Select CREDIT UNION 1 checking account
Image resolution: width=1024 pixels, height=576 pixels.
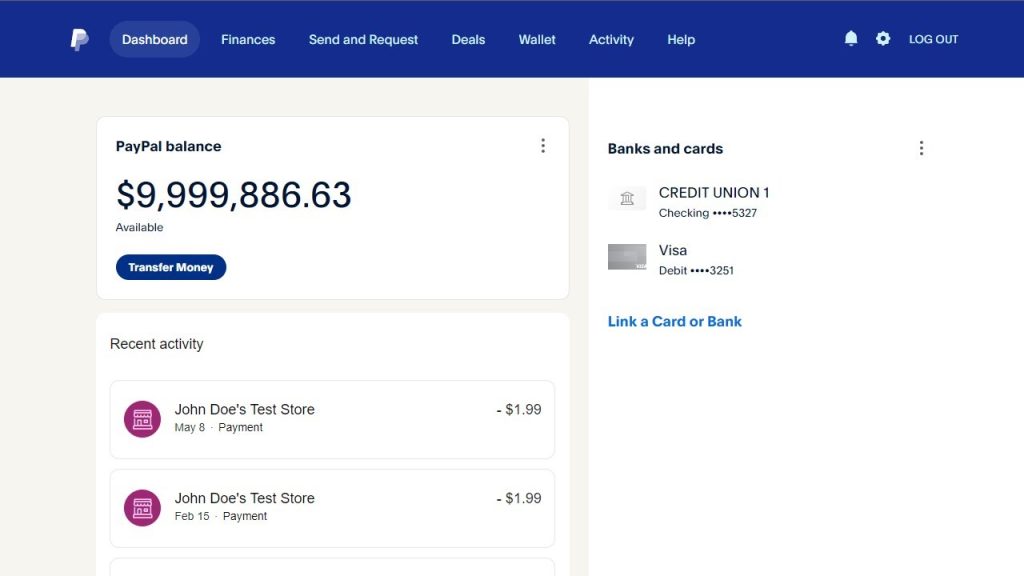714,202
